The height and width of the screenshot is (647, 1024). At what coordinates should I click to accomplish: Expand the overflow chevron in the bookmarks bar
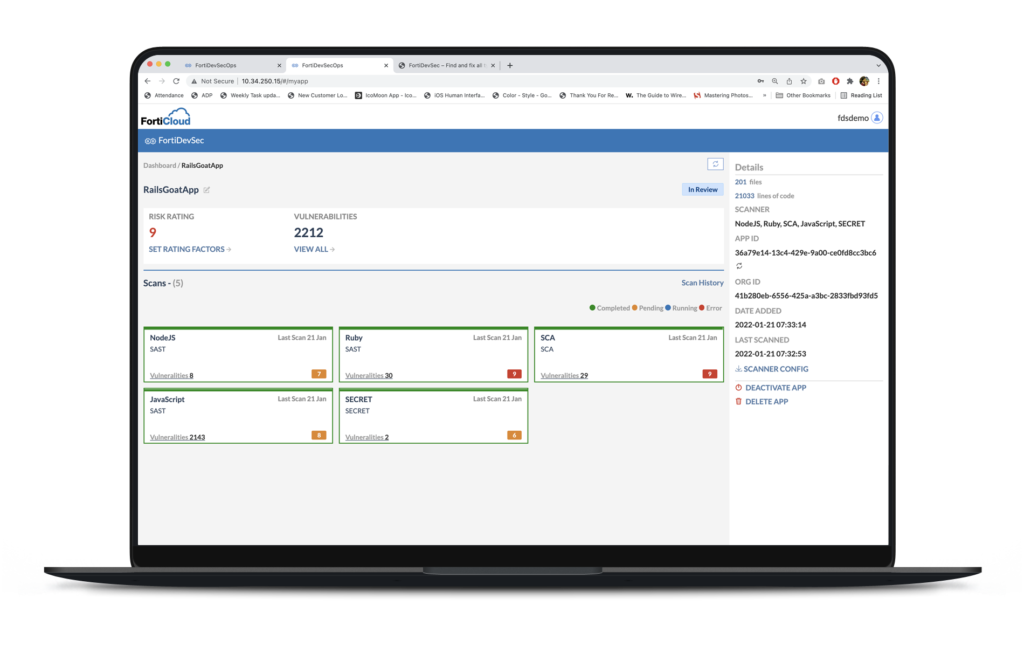pos(764,95)
